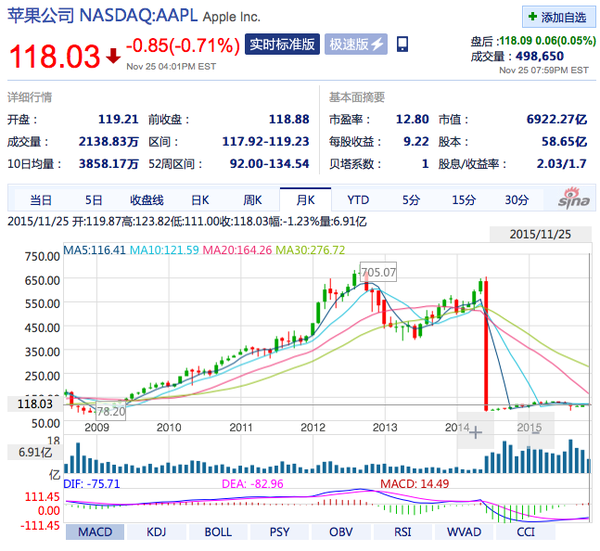Click the Sina logo
Viewport: 600px width, 551px height.
(x=573, y=198)
